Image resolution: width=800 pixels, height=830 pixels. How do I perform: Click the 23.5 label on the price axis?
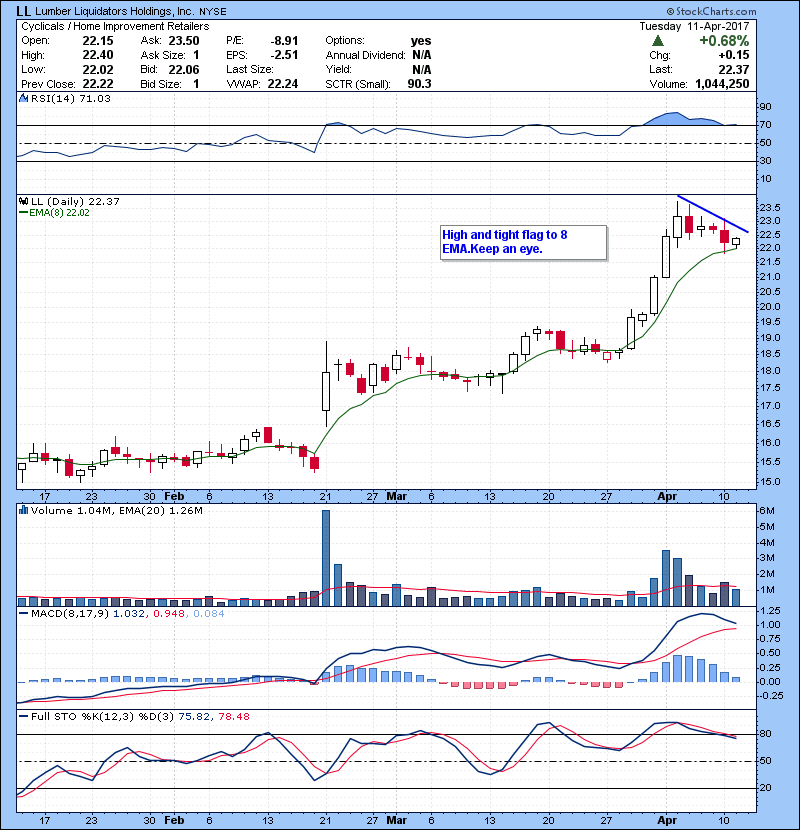pos(769,207)
